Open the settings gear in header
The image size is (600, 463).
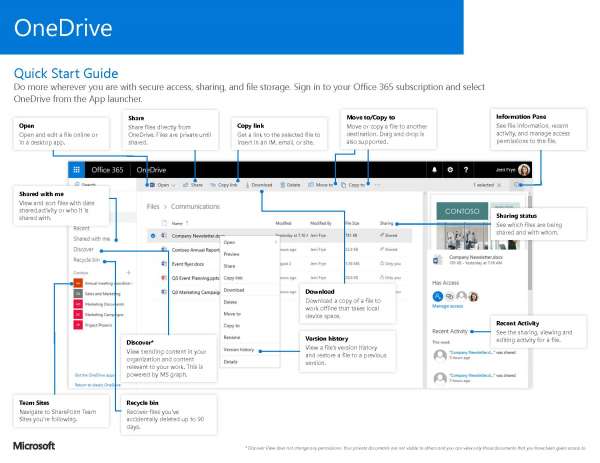(x=452, y=171)
